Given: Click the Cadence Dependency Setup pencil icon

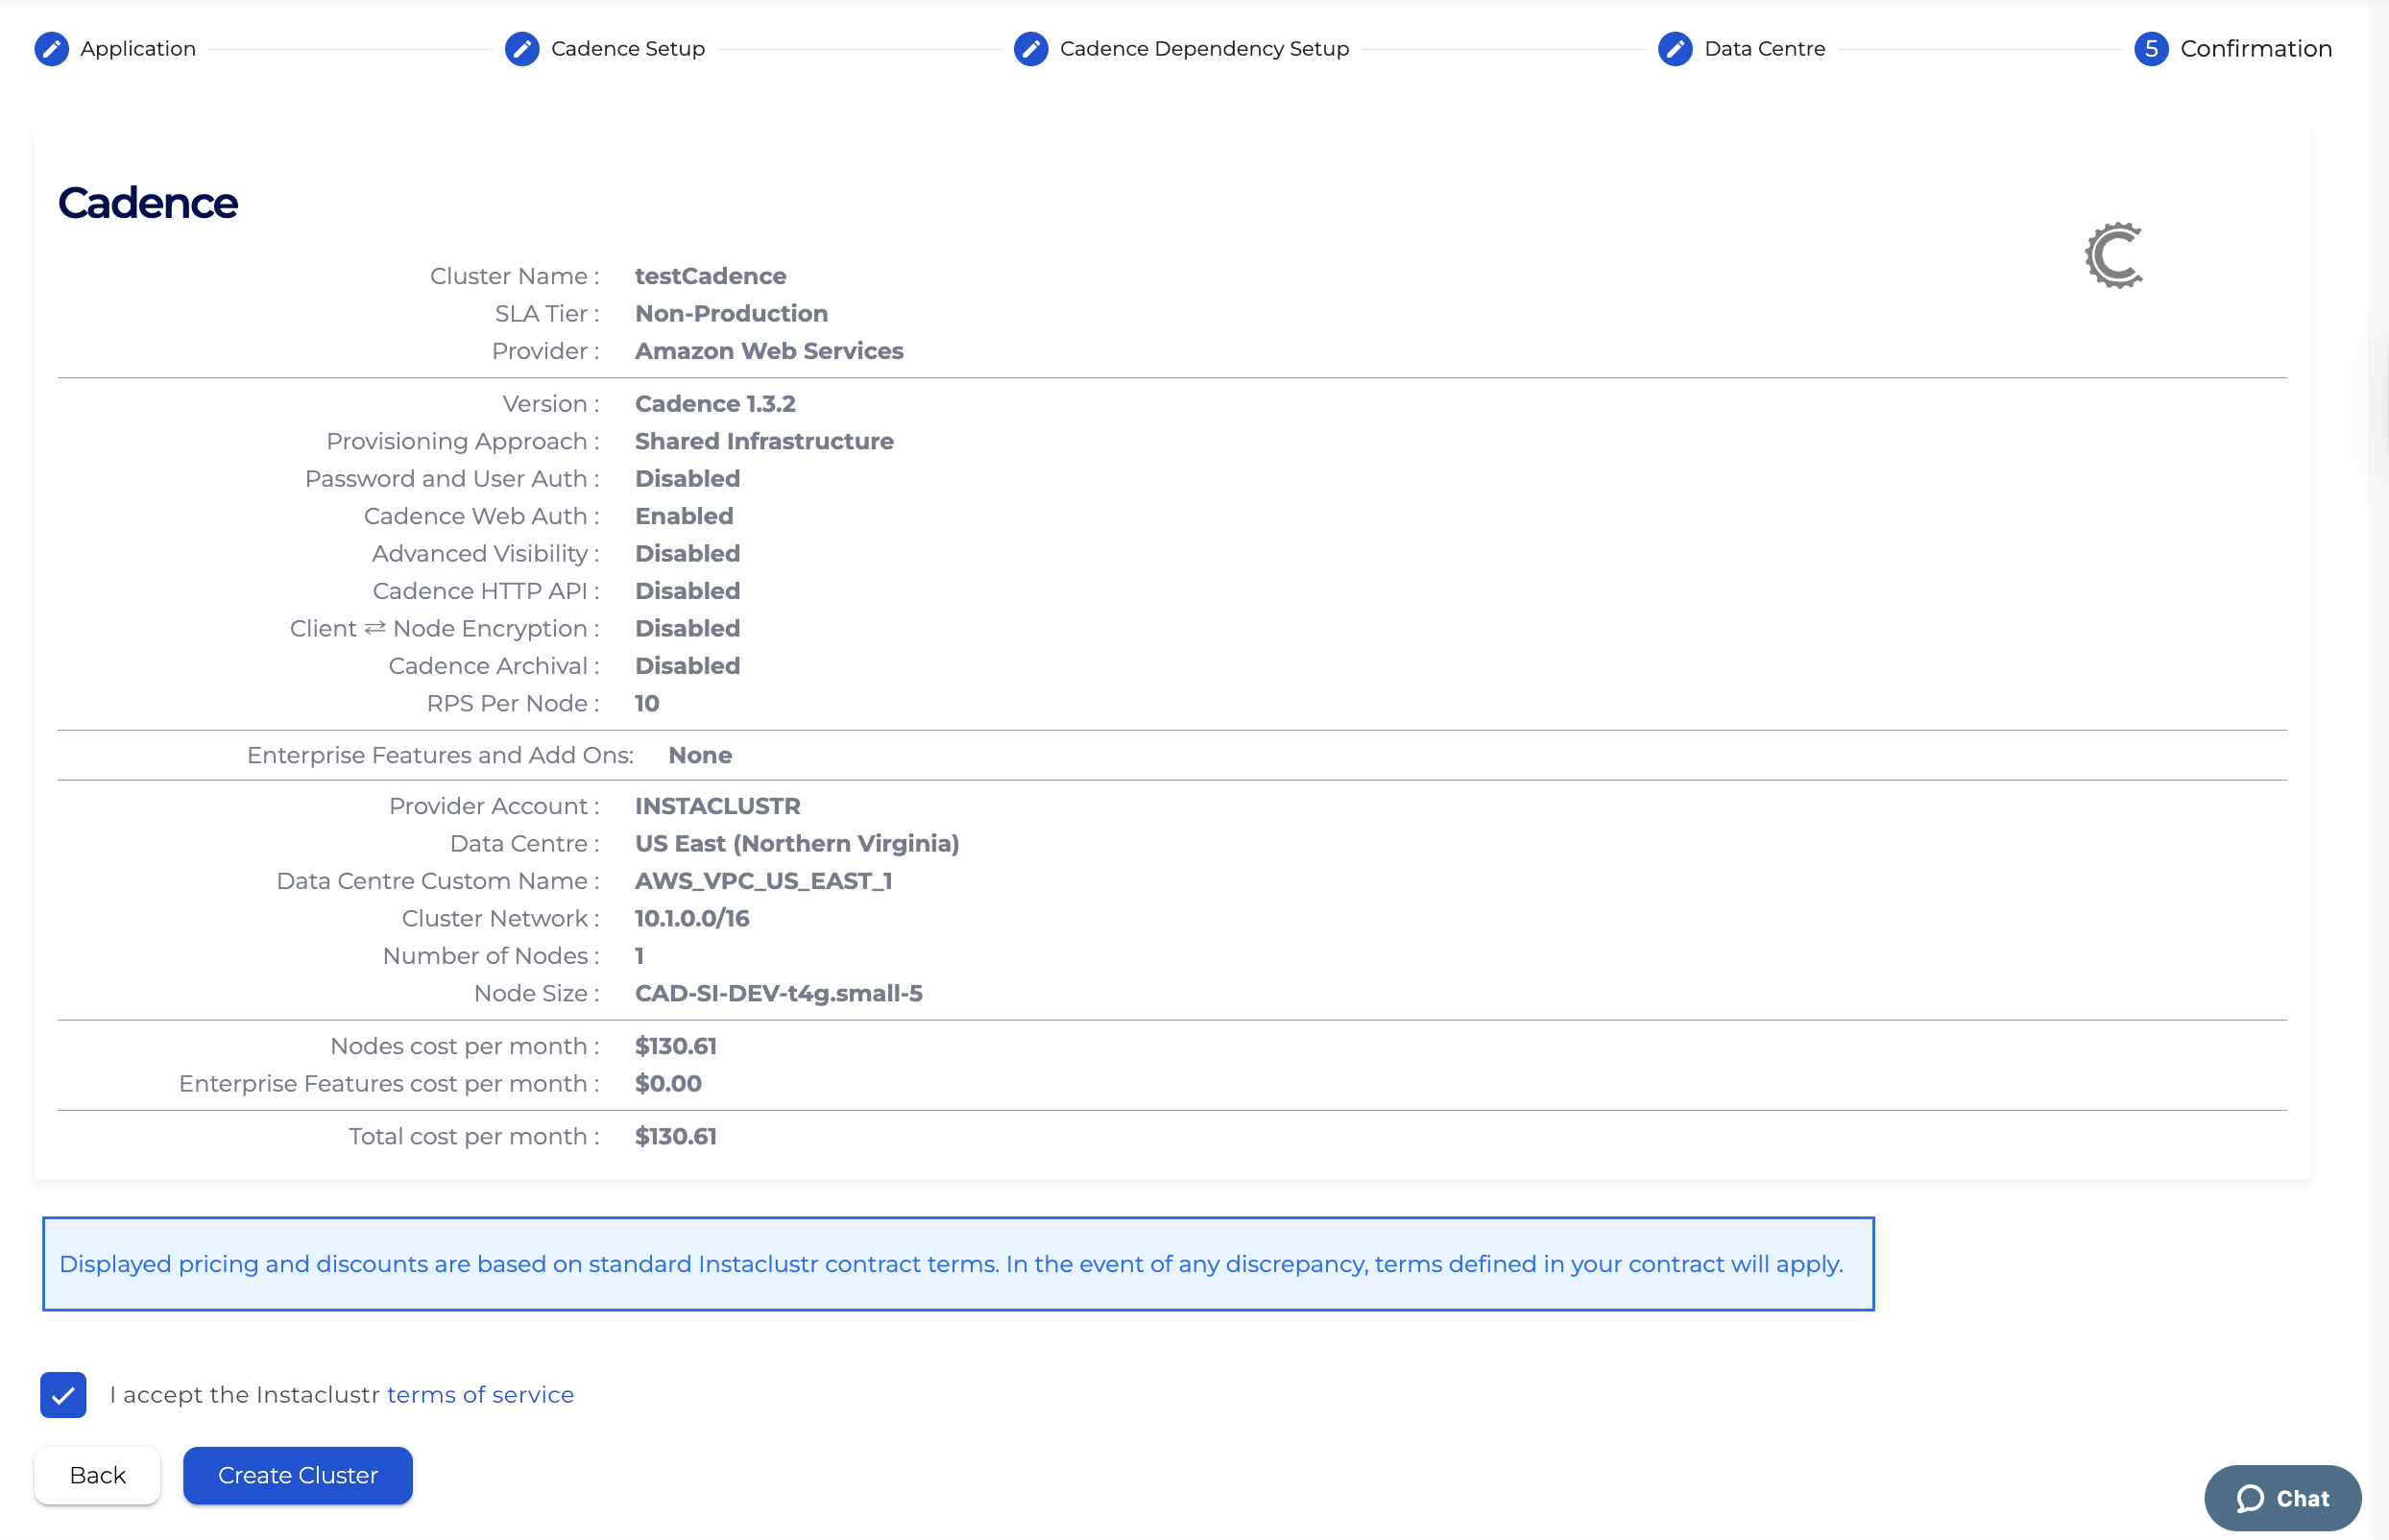Looking at the screenshot, I should (1031, 49).
